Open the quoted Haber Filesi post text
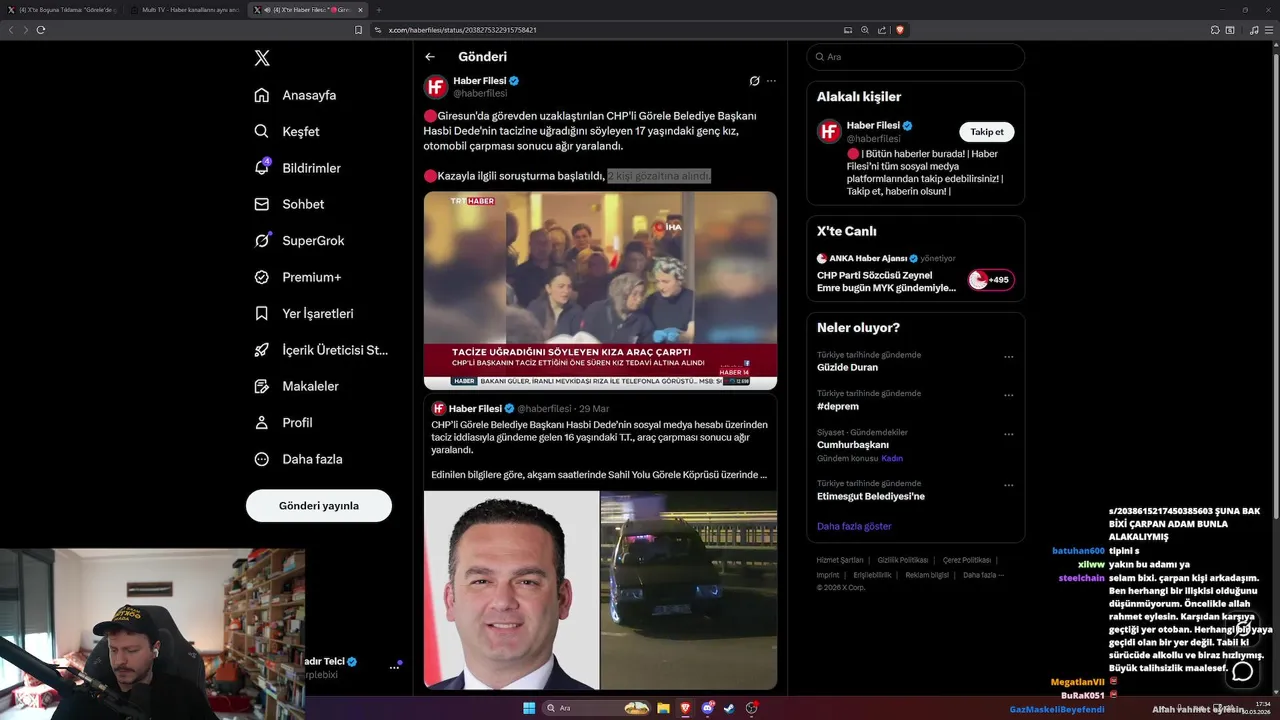 pyautogui.click(x=600, y=449)
